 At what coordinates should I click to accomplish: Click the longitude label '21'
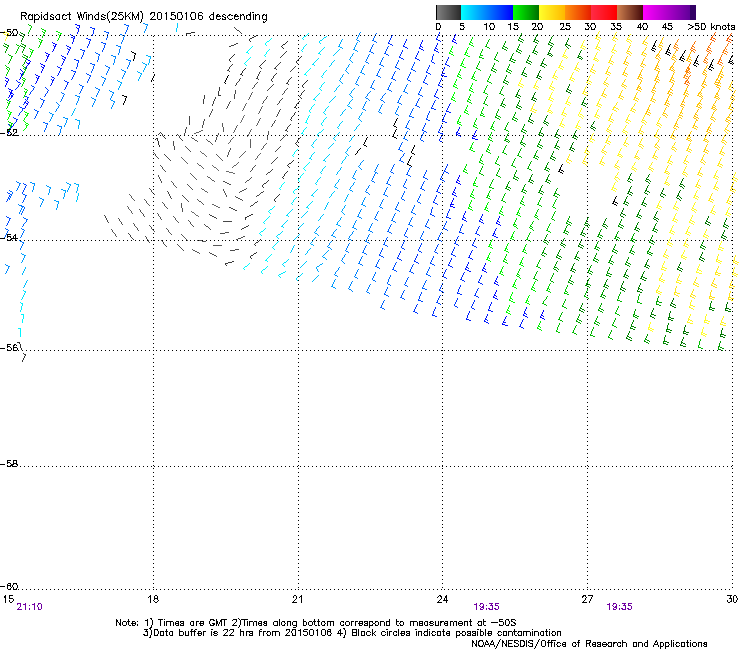[297, 599]
